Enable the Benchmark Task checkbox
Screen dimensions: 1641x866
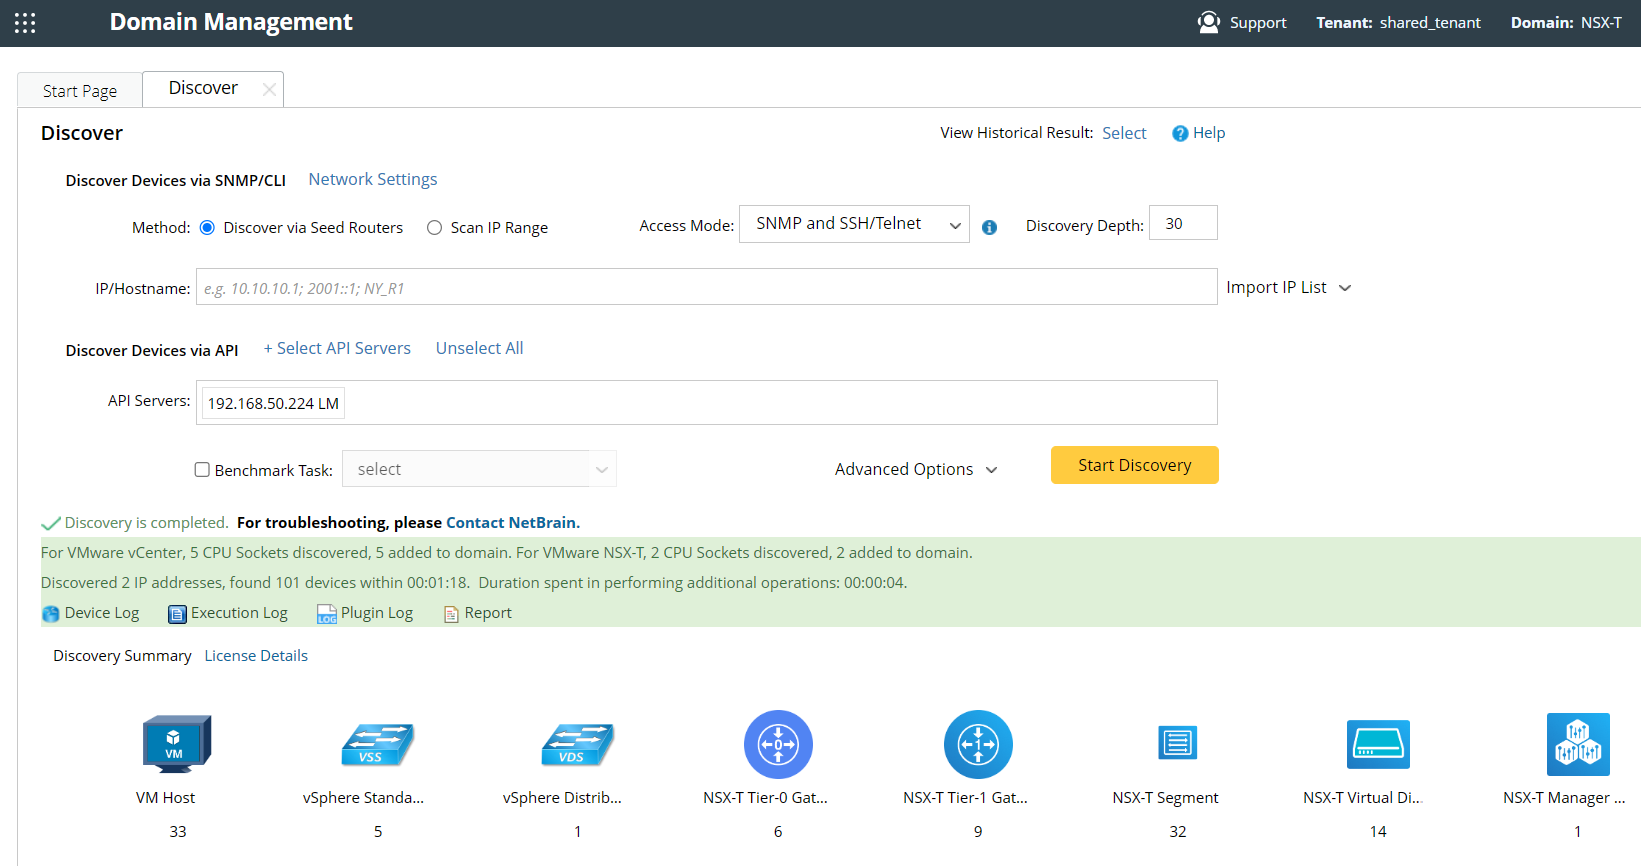point(202,470)
